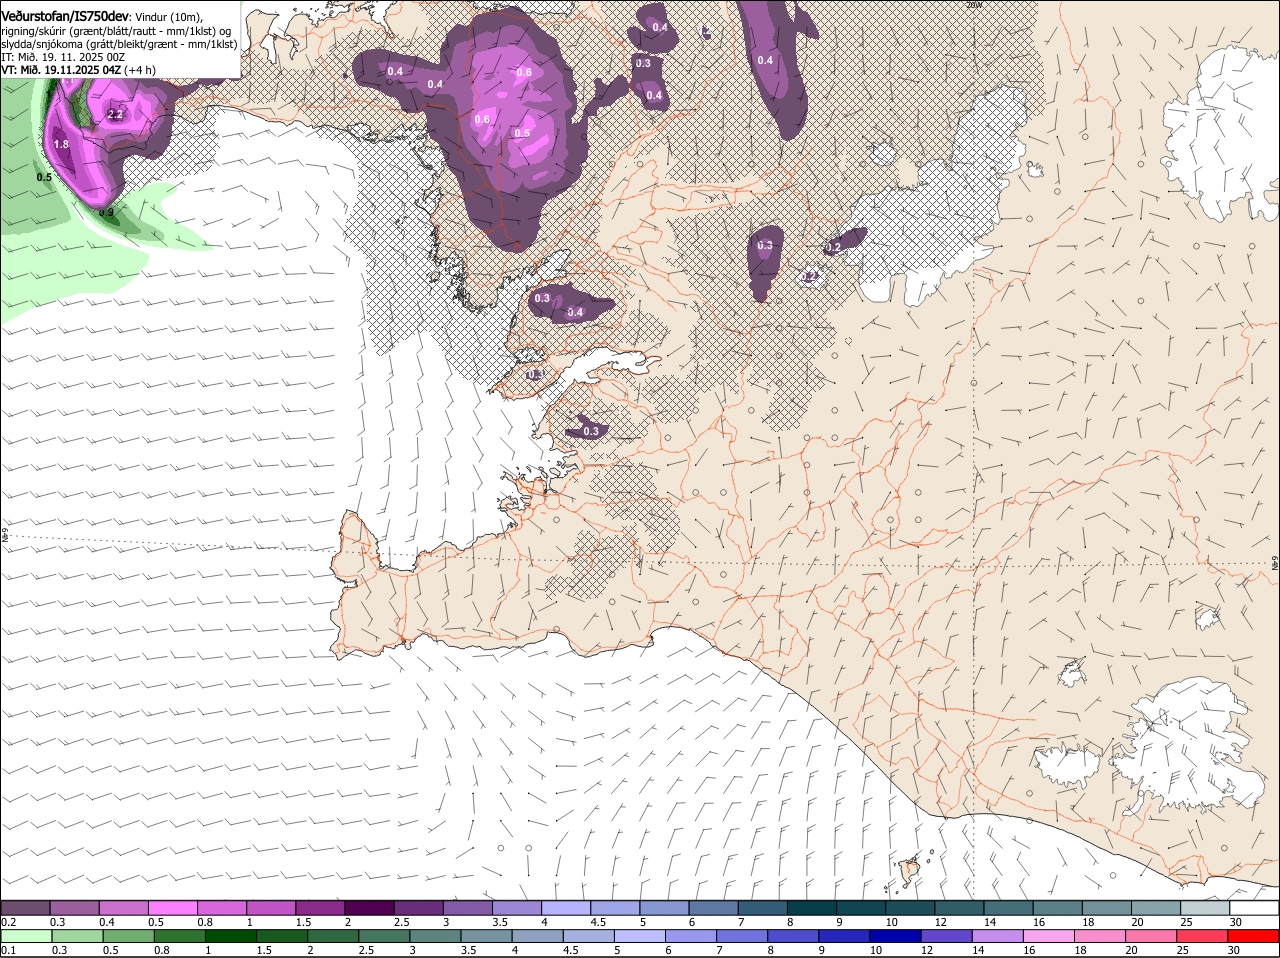Click the white 0.5 value in the bright purple area
1280x958 pixels.
pyautogui.click(x=522, y=133)
